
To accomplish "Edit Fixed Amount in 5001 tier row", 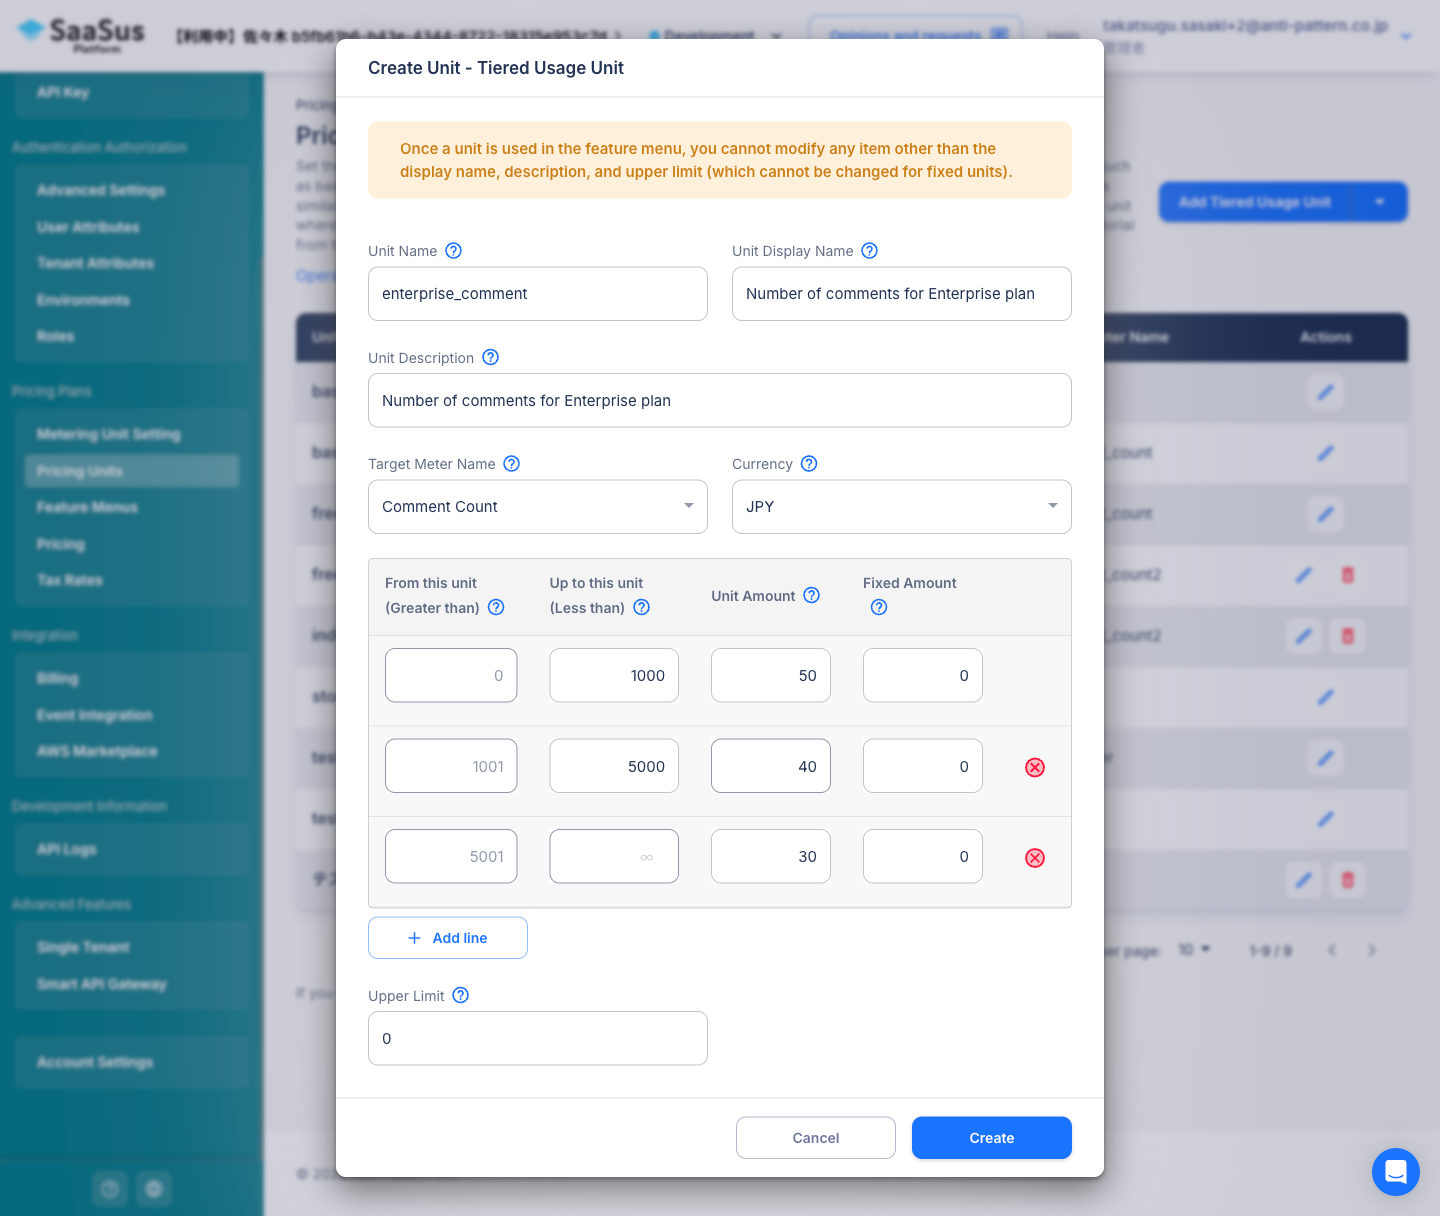I will (x=923, y=857).
